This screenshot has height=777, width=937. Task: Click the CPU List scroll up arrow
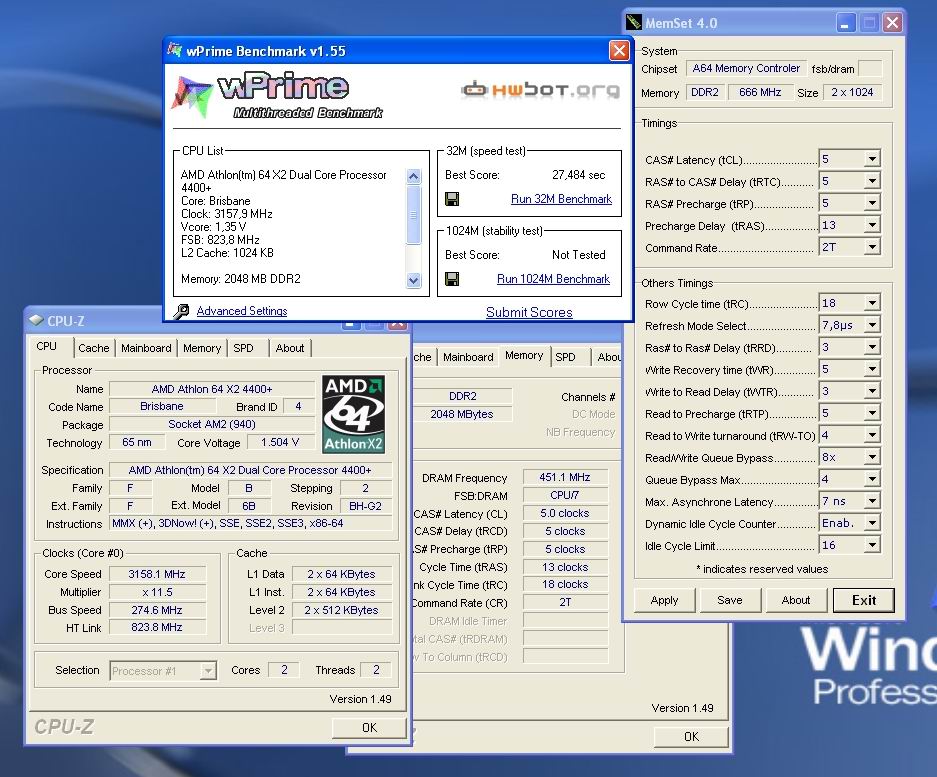click(414, 176)
